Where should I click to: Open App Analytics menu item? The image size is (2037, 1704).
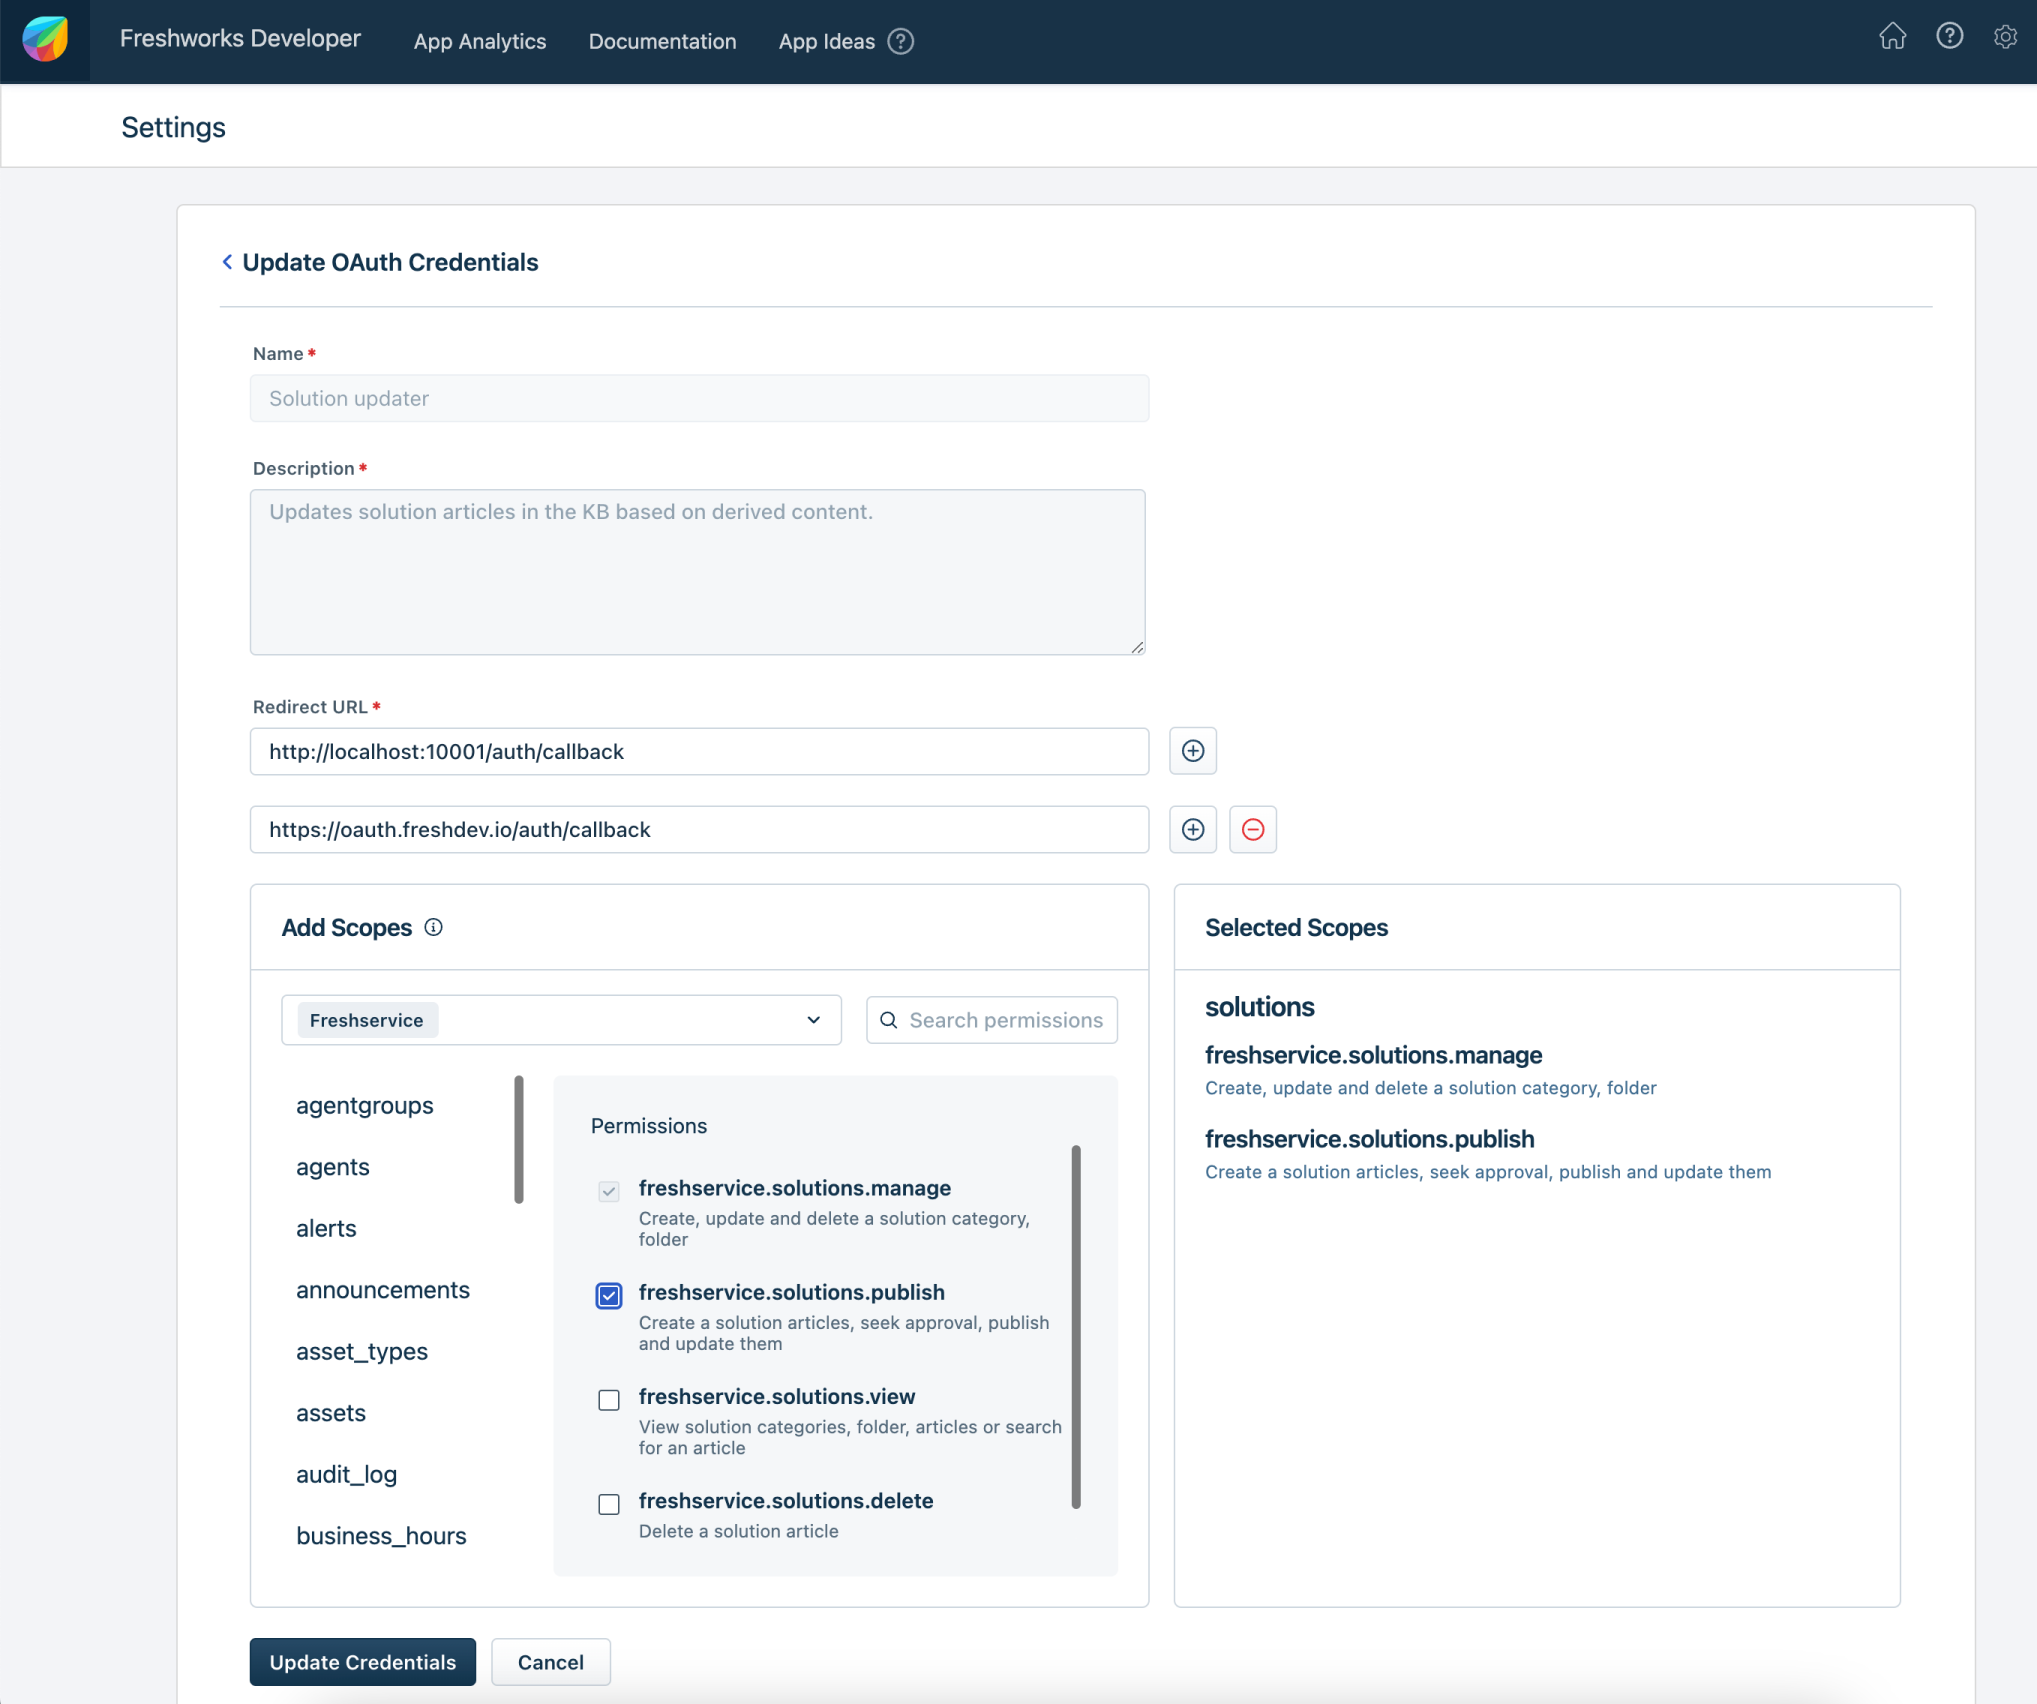pos(479,41)
